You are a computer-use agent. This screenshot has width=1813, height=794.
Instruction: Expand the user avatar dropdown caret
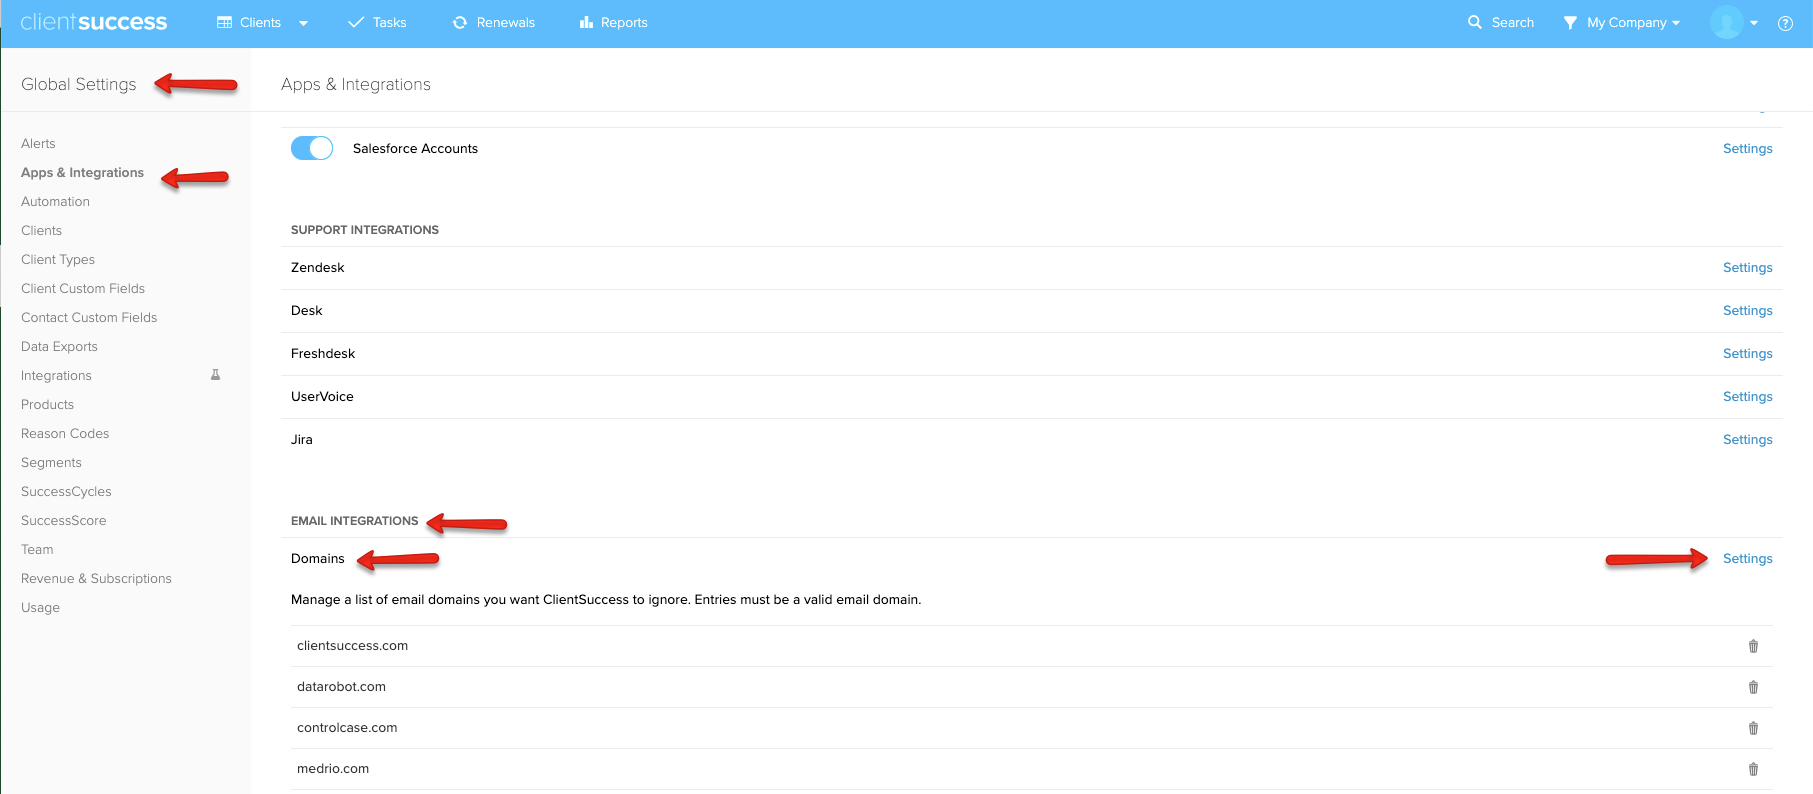pyautogui.click(x=1754, y=23)
